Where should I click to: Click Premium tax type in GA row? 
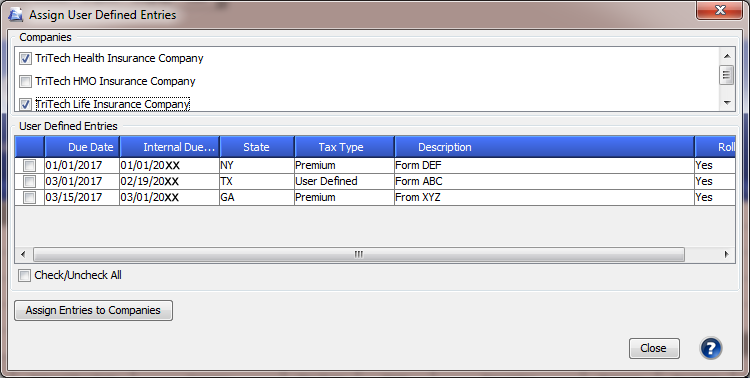(x=344, y=197)
